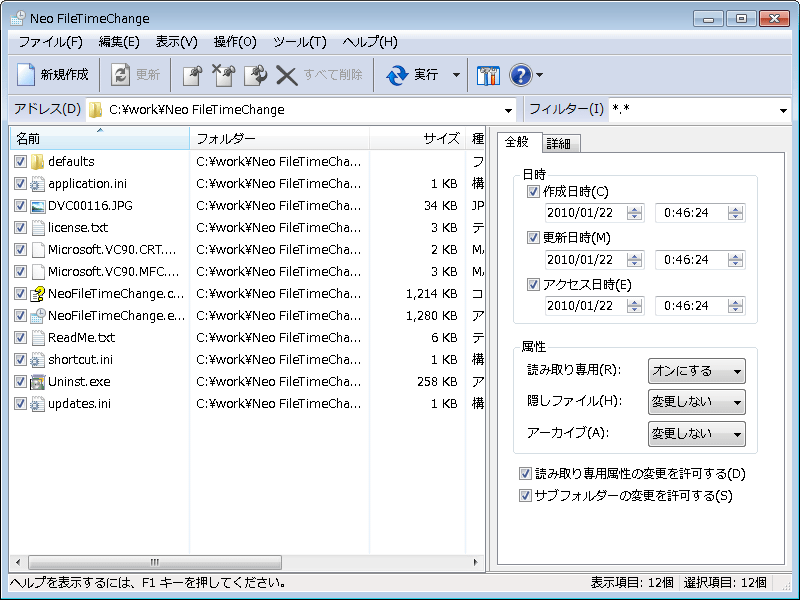800x600 pixels.
Task: Click the DVC00116.JPG image file icon
Action: (x=37, y=206)
